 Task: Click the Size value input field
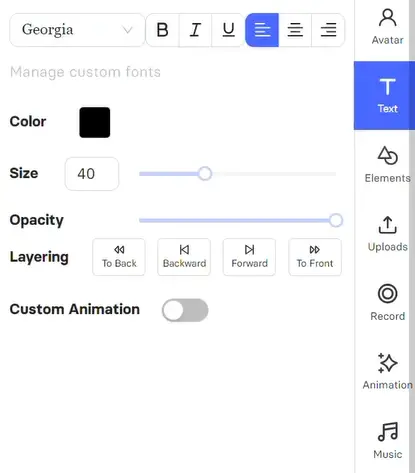point(92,174)
